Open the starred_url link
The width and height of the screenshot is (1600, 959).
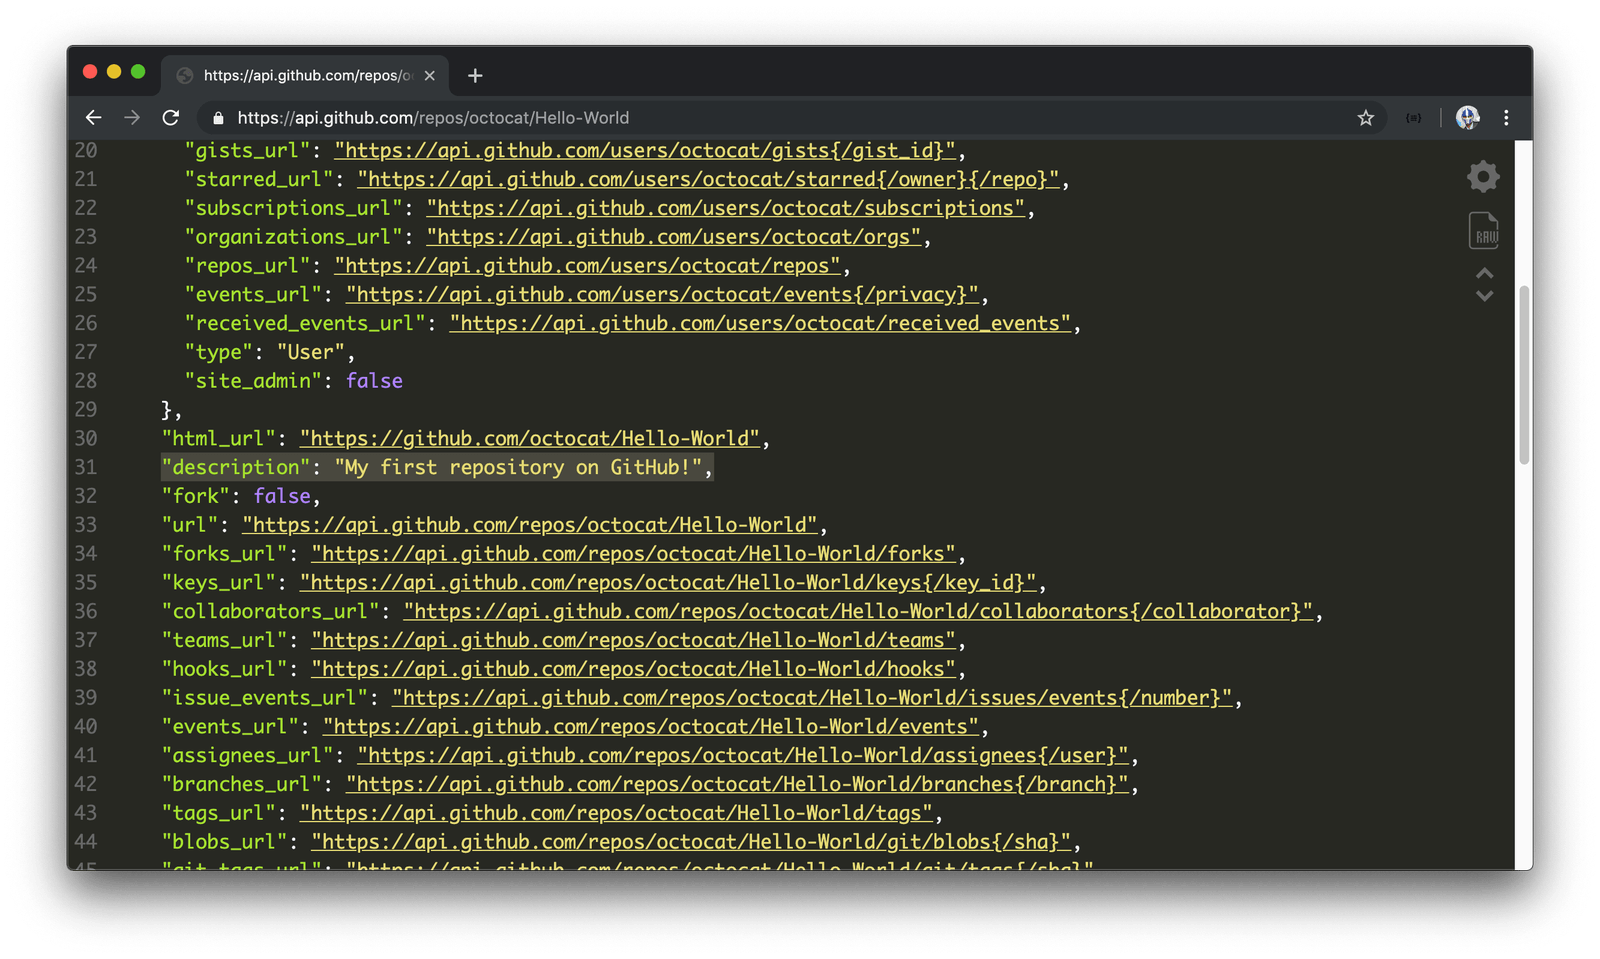[708, 180]
